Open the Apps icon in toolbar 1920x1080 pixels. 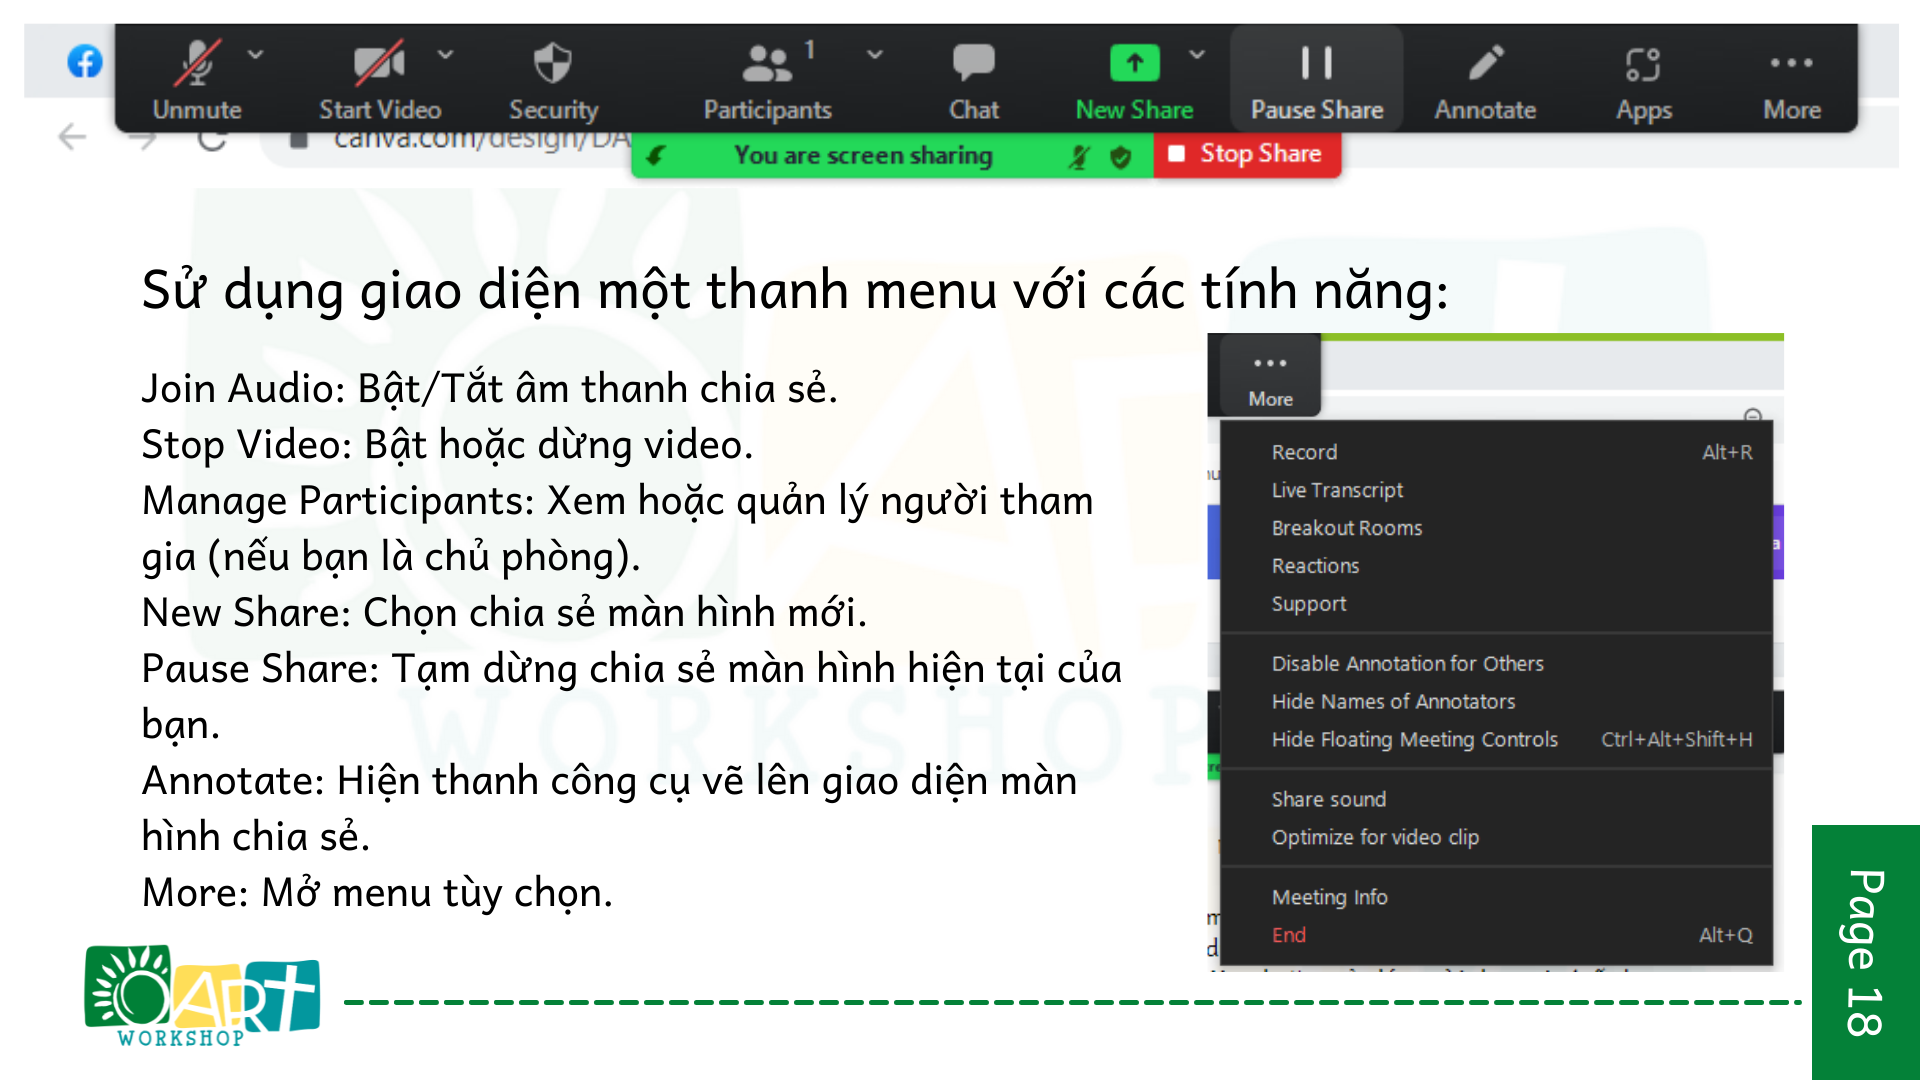tap(1643, 64)
